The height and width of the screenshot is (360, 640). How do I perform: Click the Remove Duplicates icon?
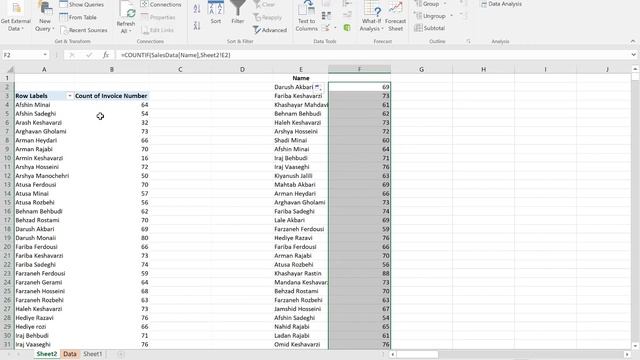click(326, 16)
